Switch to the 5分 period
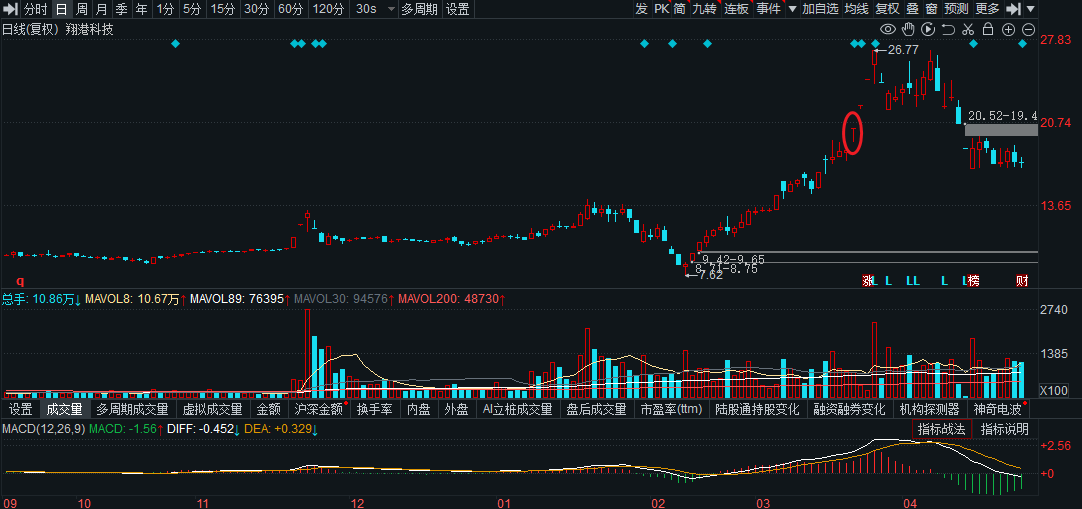This screenshot has height=509, width=1082. tap(193, 9)
